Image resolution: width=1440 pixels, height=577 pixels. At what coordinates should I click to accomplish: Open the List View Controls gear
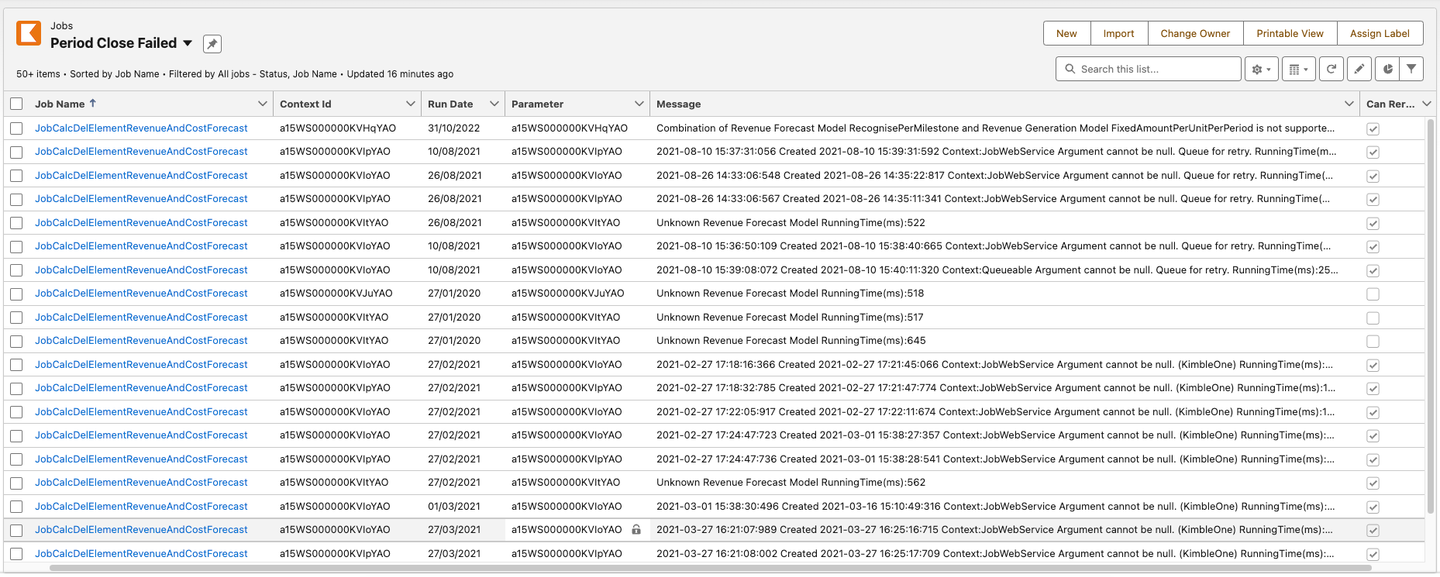pos(1261,69)
